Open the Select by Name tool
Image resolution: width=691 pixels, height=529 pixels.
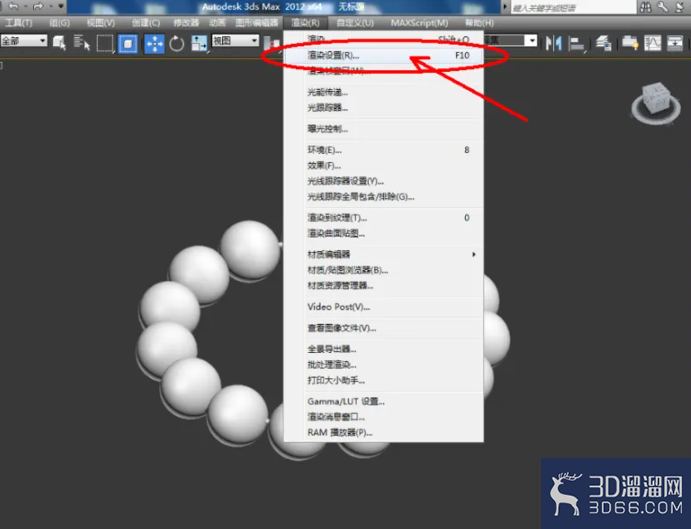[x=82, y=43]
